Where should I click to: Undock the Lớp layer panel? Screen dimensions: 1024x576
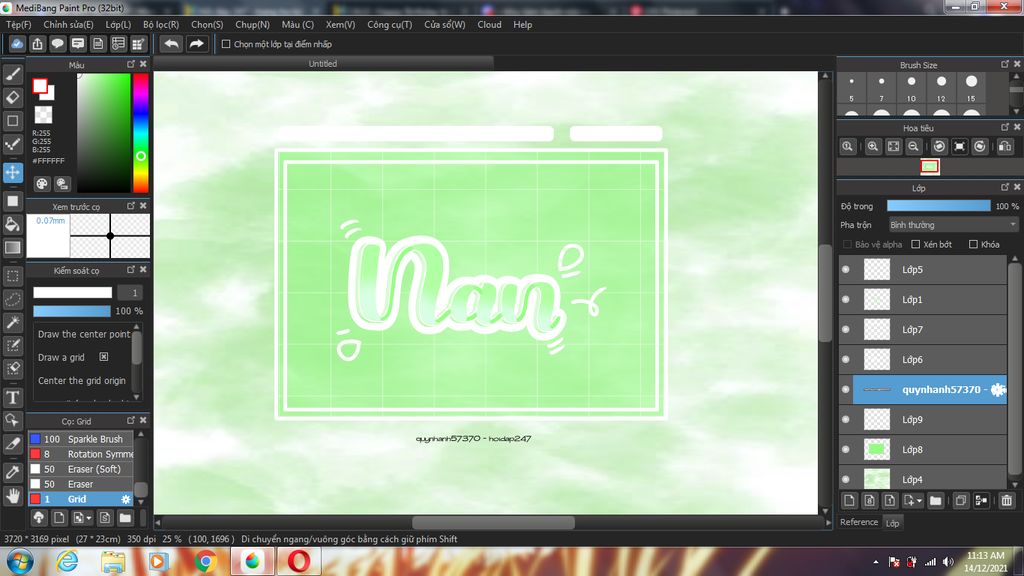(1004, 187)
